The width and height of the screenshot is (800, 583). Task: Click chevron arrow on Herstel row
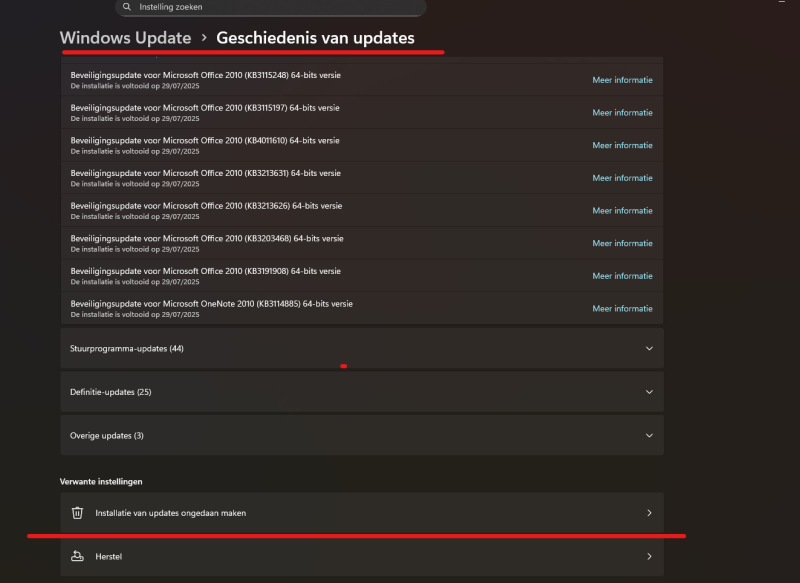(649, 556)
